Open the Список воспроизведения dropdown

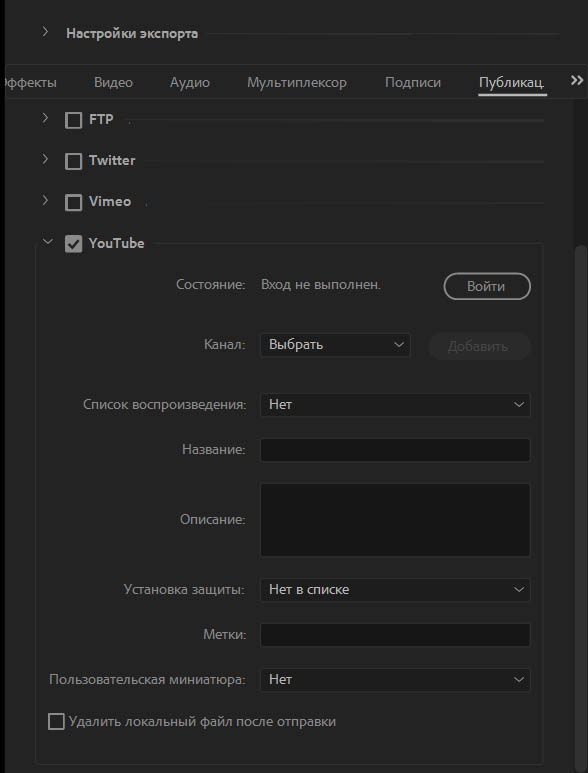pos(395,405)
